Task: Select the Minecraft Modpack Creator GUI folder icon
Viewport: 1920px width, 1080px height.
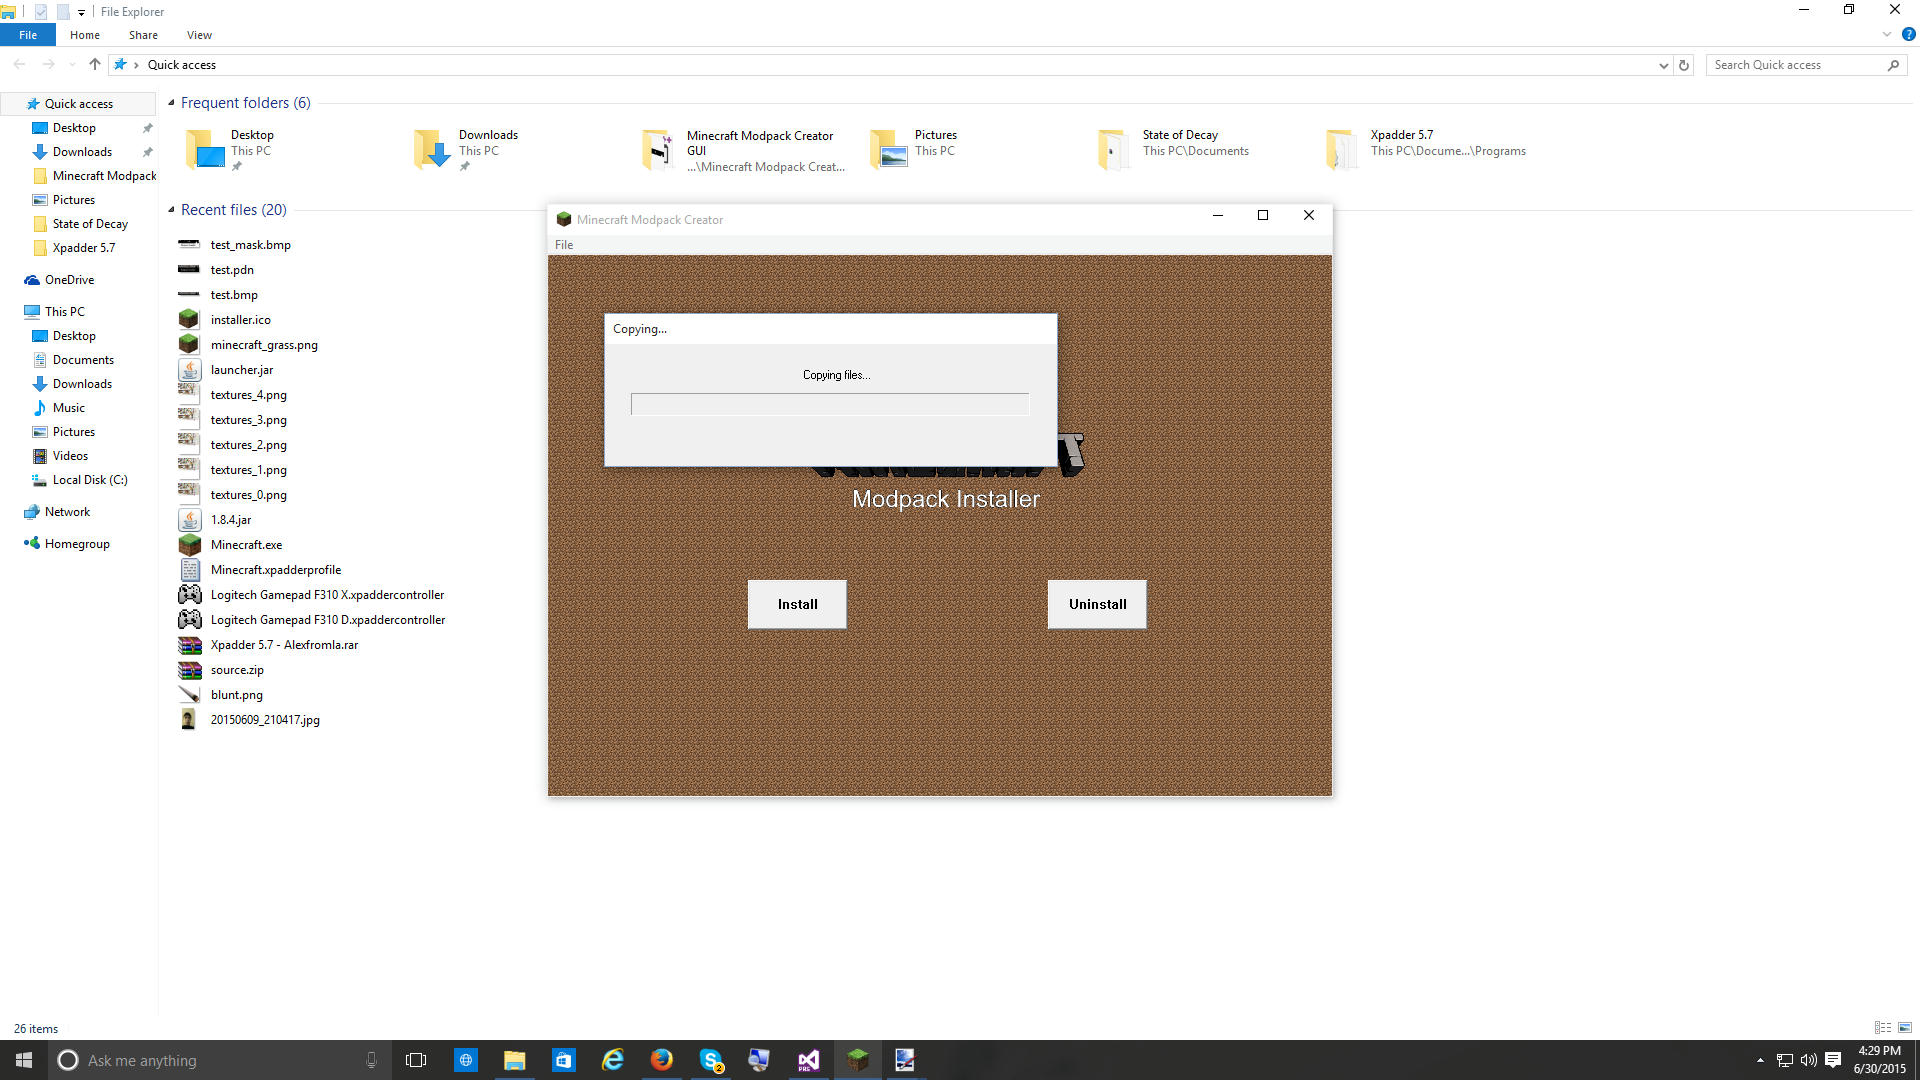Action: tap(660, 149)
